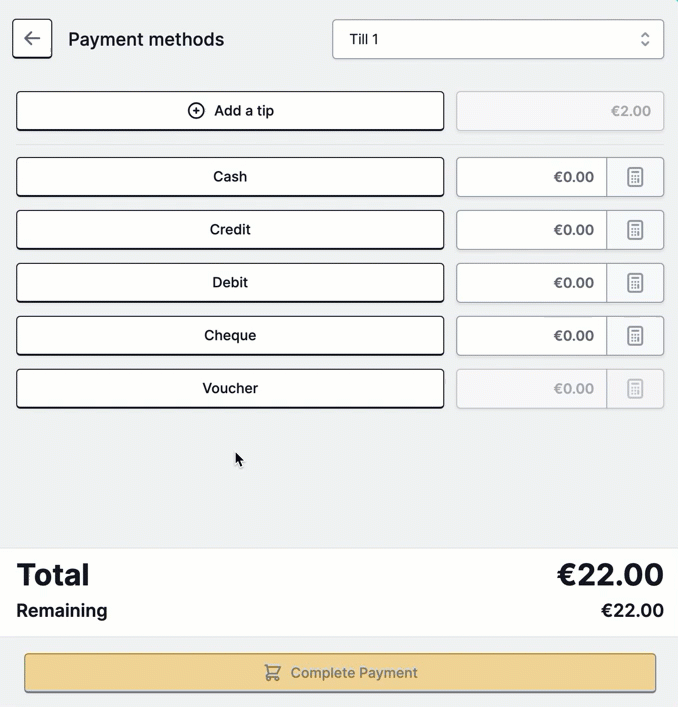Click the back arrow icon
678x707 pixels.
pyautogui.click(x=32, y=38)
